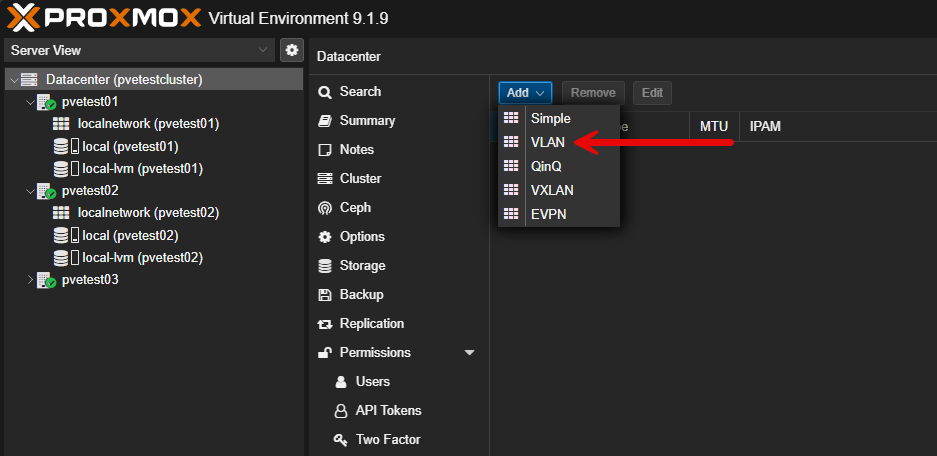
Task: Select EVPN in the Add dropdown
Action: click(x=549, y=214)
